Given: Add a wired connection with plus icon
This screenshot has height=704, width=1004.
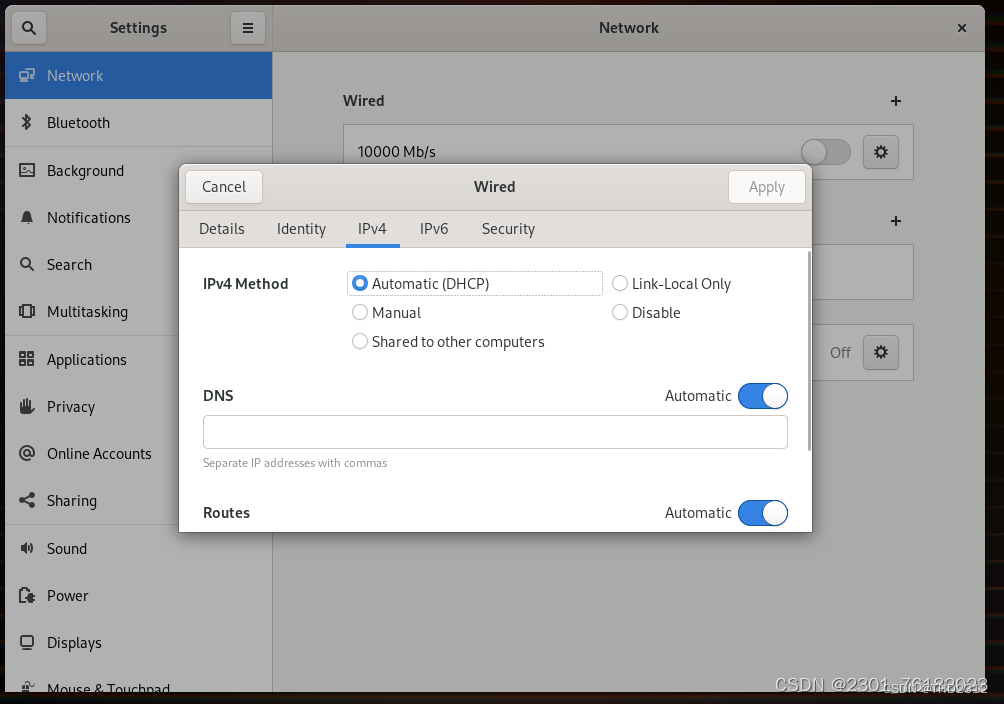Looking at the screenshot, I should 896,101.
